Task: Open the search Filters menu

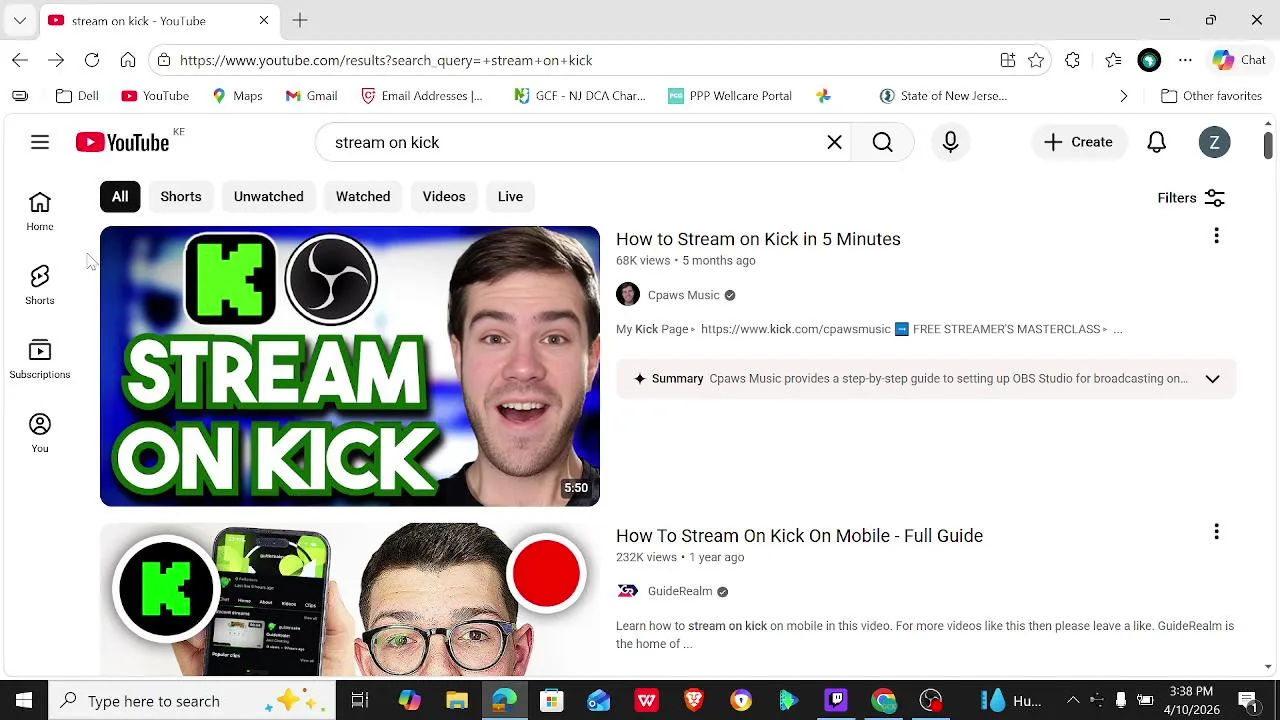Action: (x=1191, y=198)
